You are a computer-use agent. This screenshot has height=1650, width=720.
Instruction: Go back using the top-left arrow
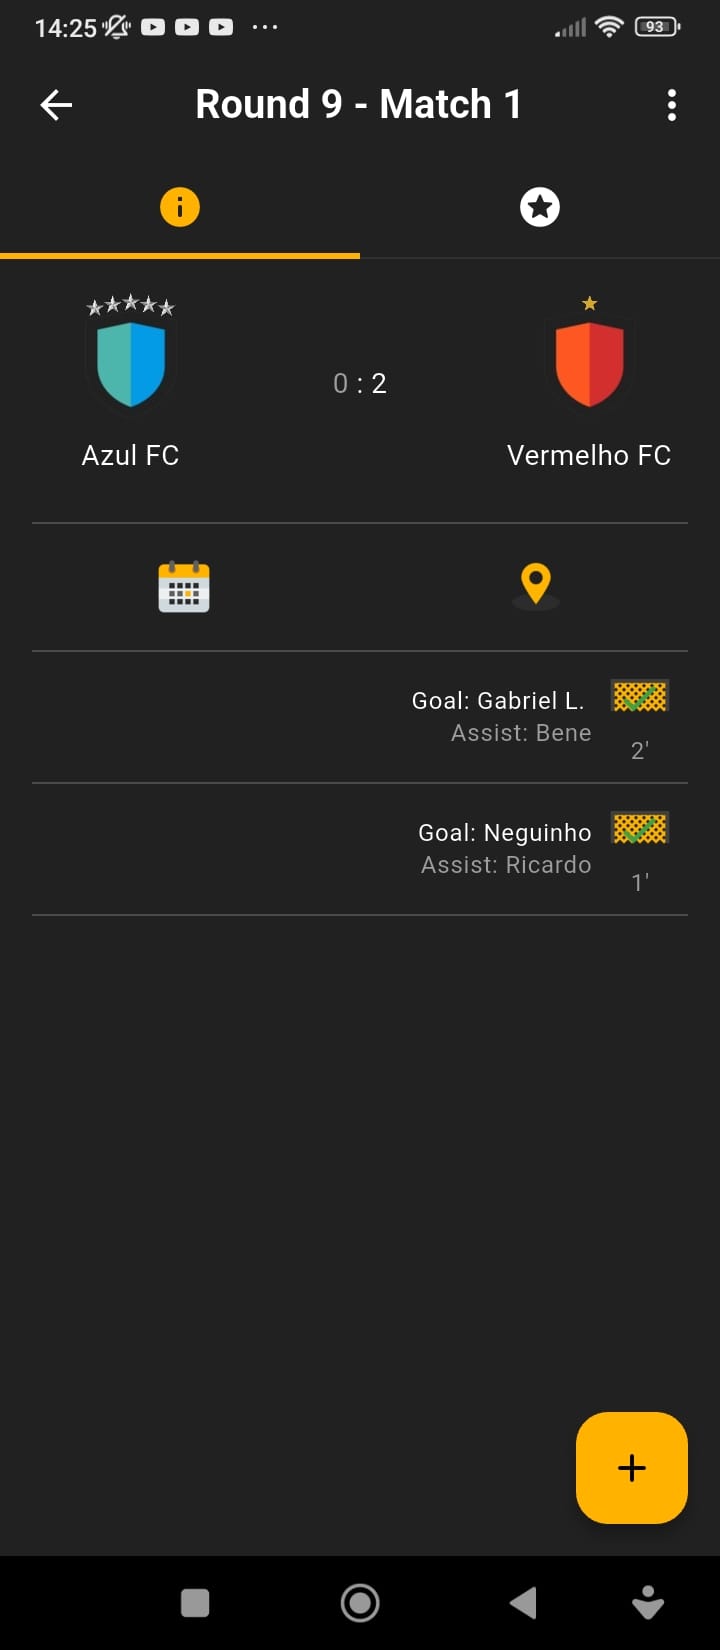pyautogui.click(x=56, y=105)
